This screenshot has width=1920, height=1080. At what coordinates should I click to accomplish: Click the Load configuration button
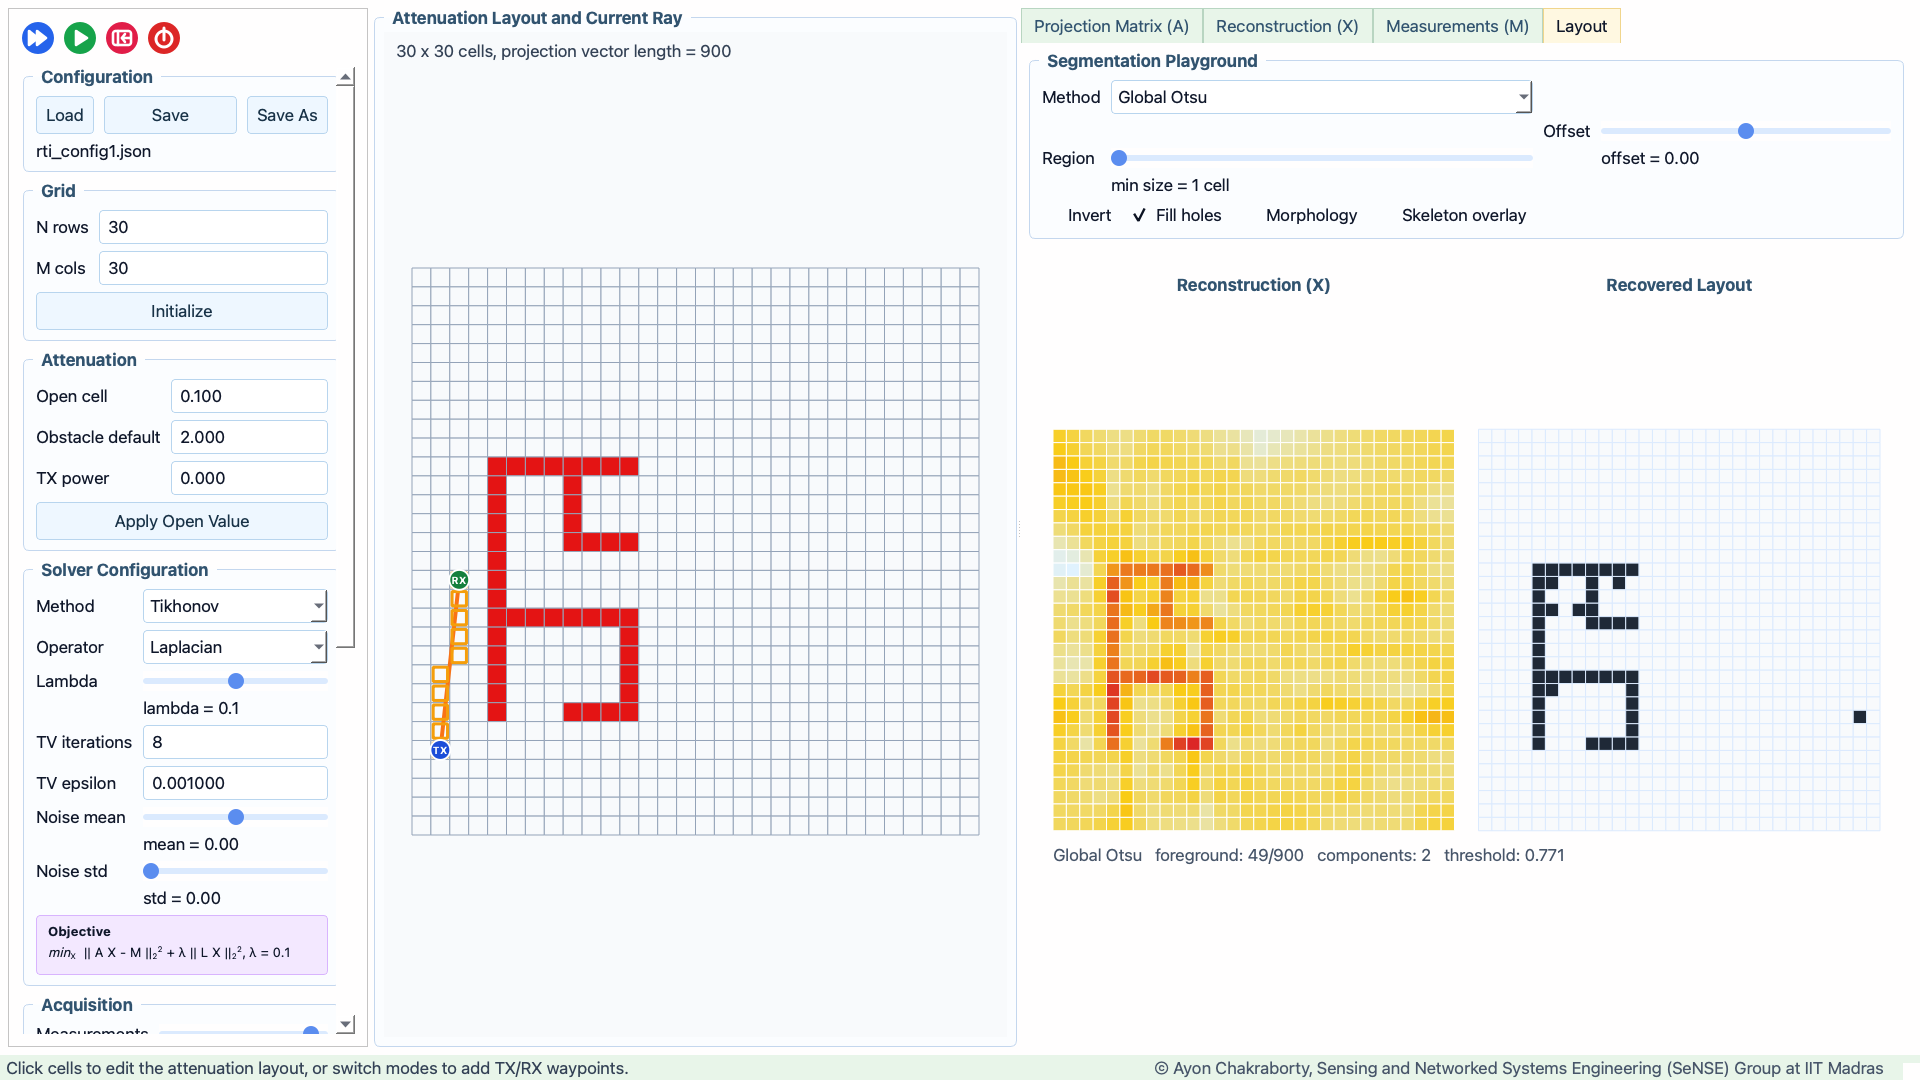pos(65,115)
